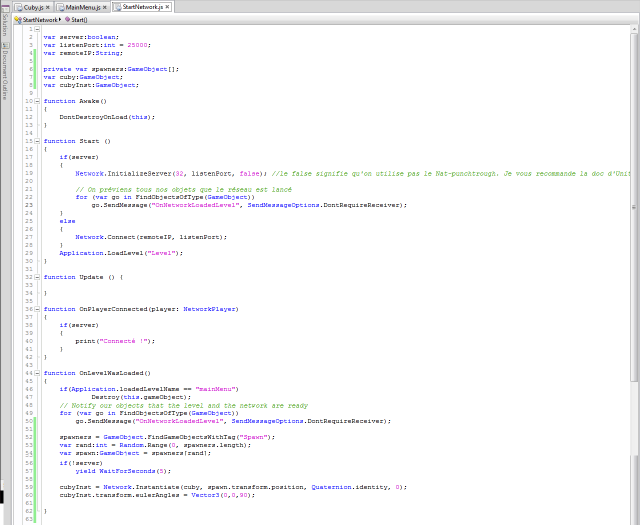Open the Document Outline side panel
The image size is (640, 525).
[x=5, y=71]
